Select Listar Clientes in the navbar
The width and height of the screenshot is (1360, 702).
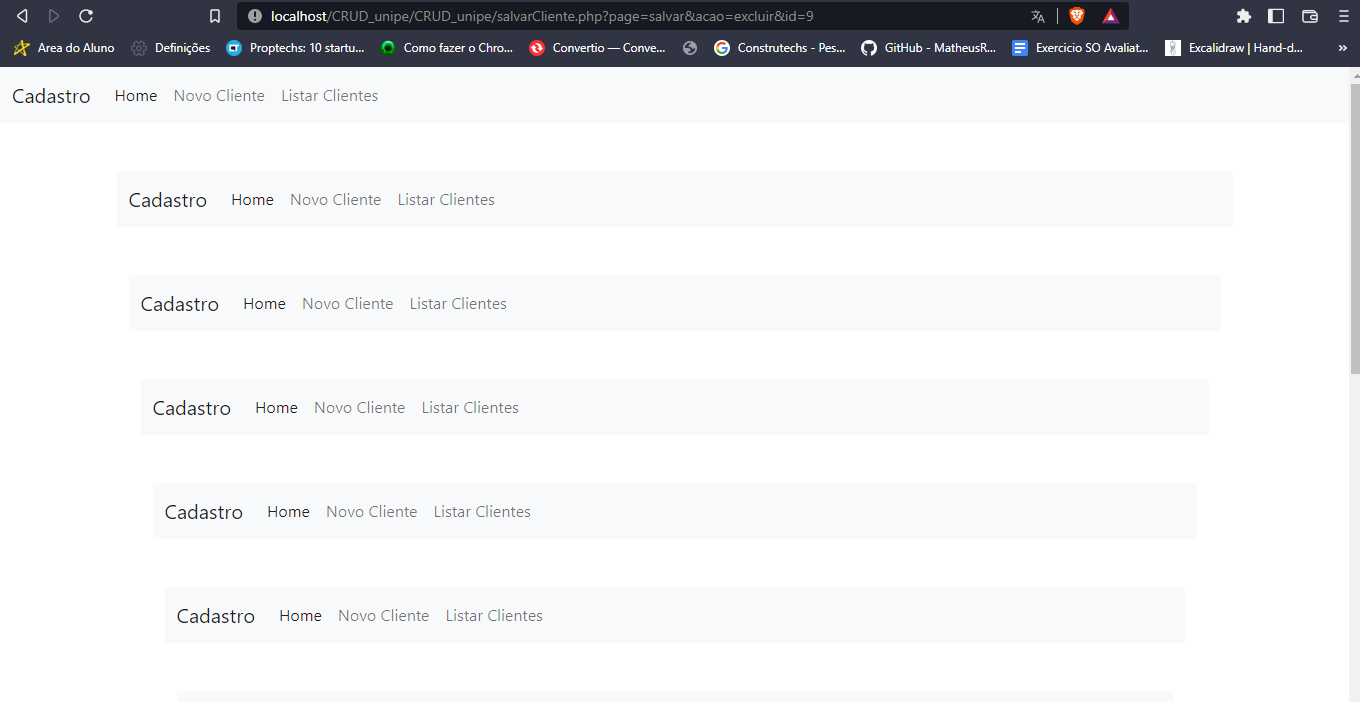[x=329, y=95]
